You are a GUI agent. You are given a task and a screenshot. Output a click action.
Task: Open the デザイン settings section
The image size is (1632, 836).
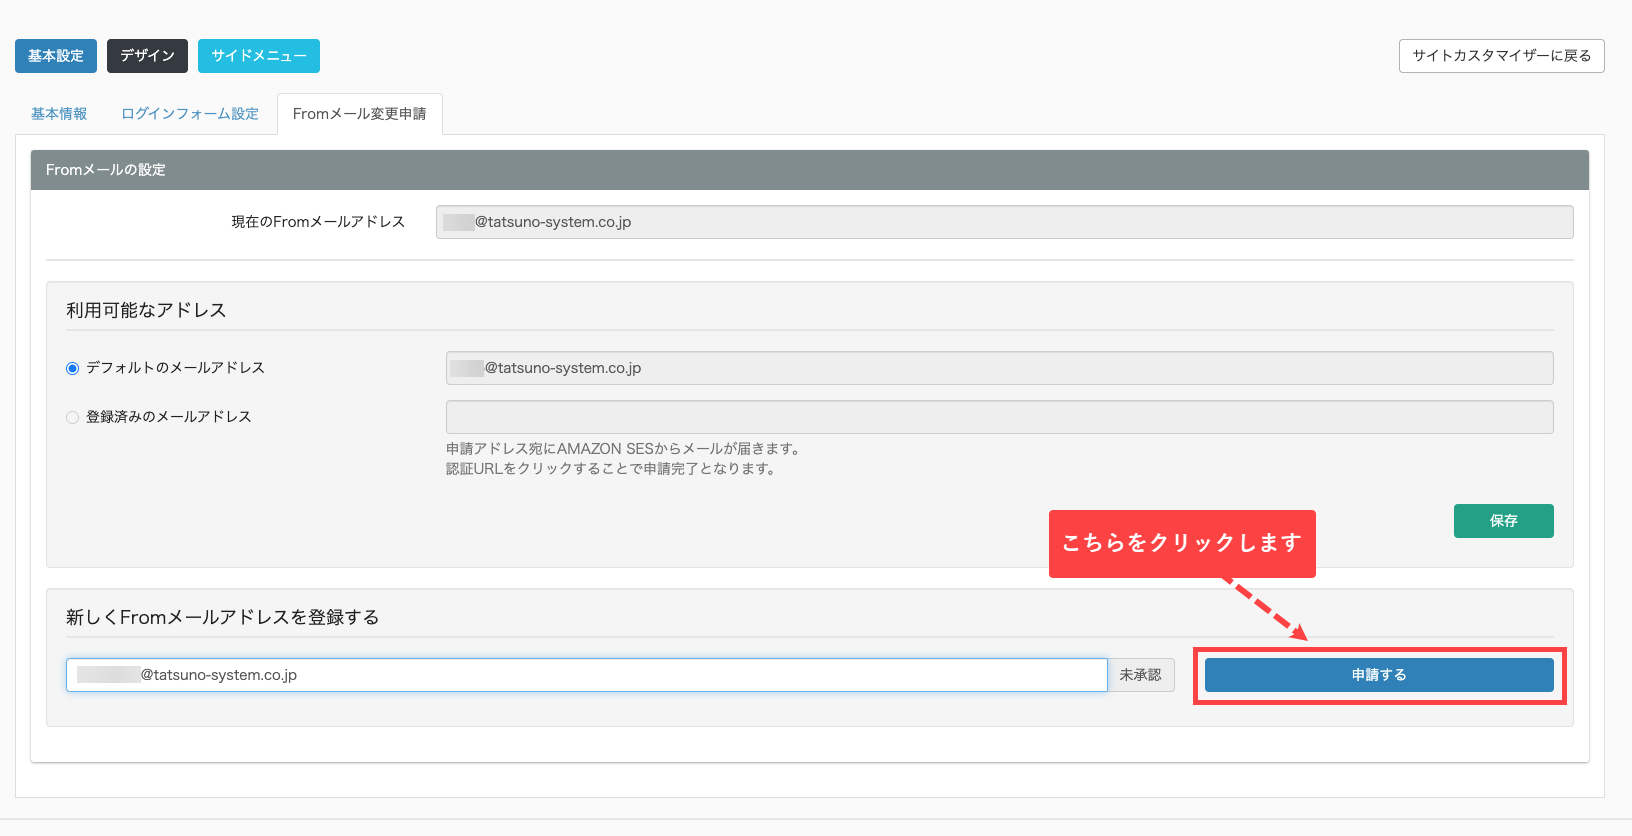[147, 56]
